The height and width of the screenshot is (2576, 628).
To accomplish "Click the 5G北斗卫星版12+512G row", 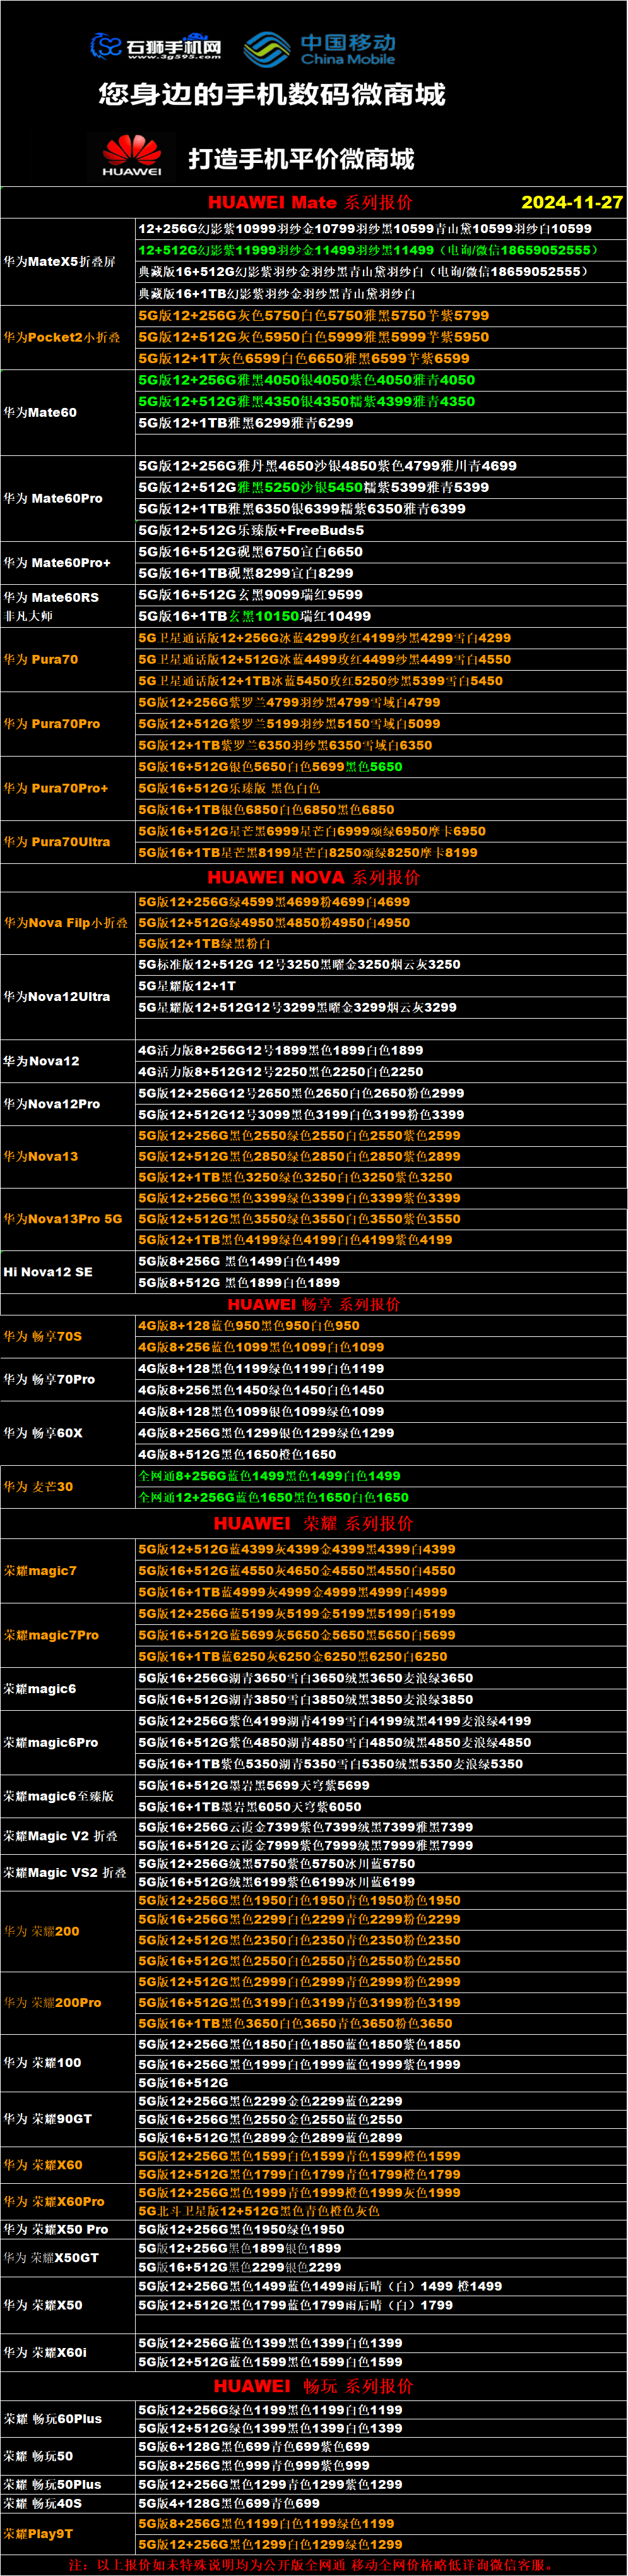I will [381, 2211].
